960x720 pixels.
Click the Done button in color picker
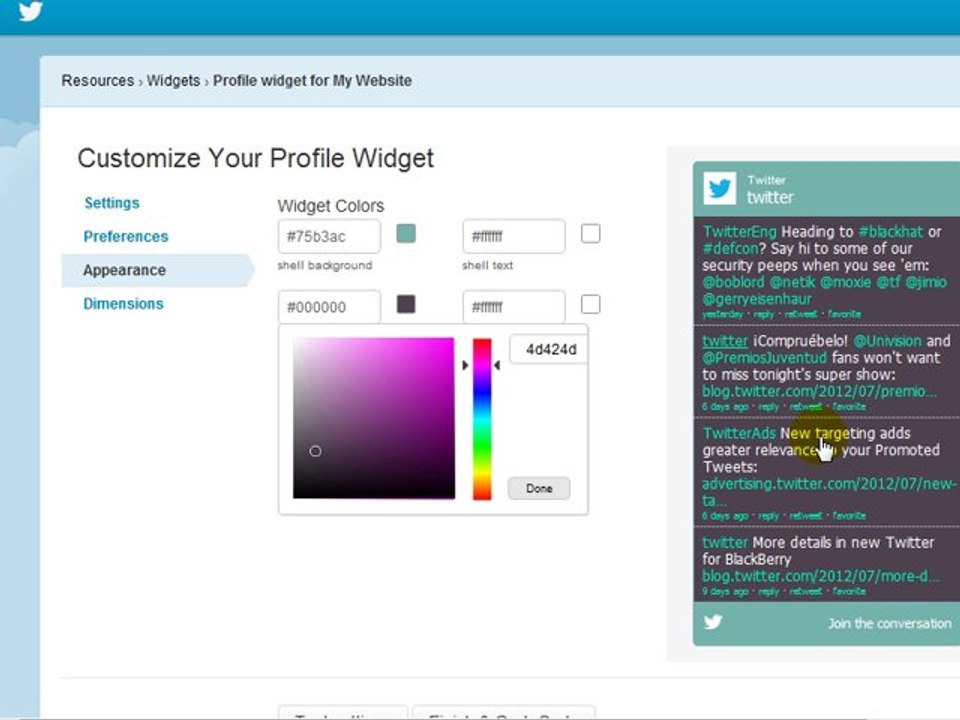539,489
